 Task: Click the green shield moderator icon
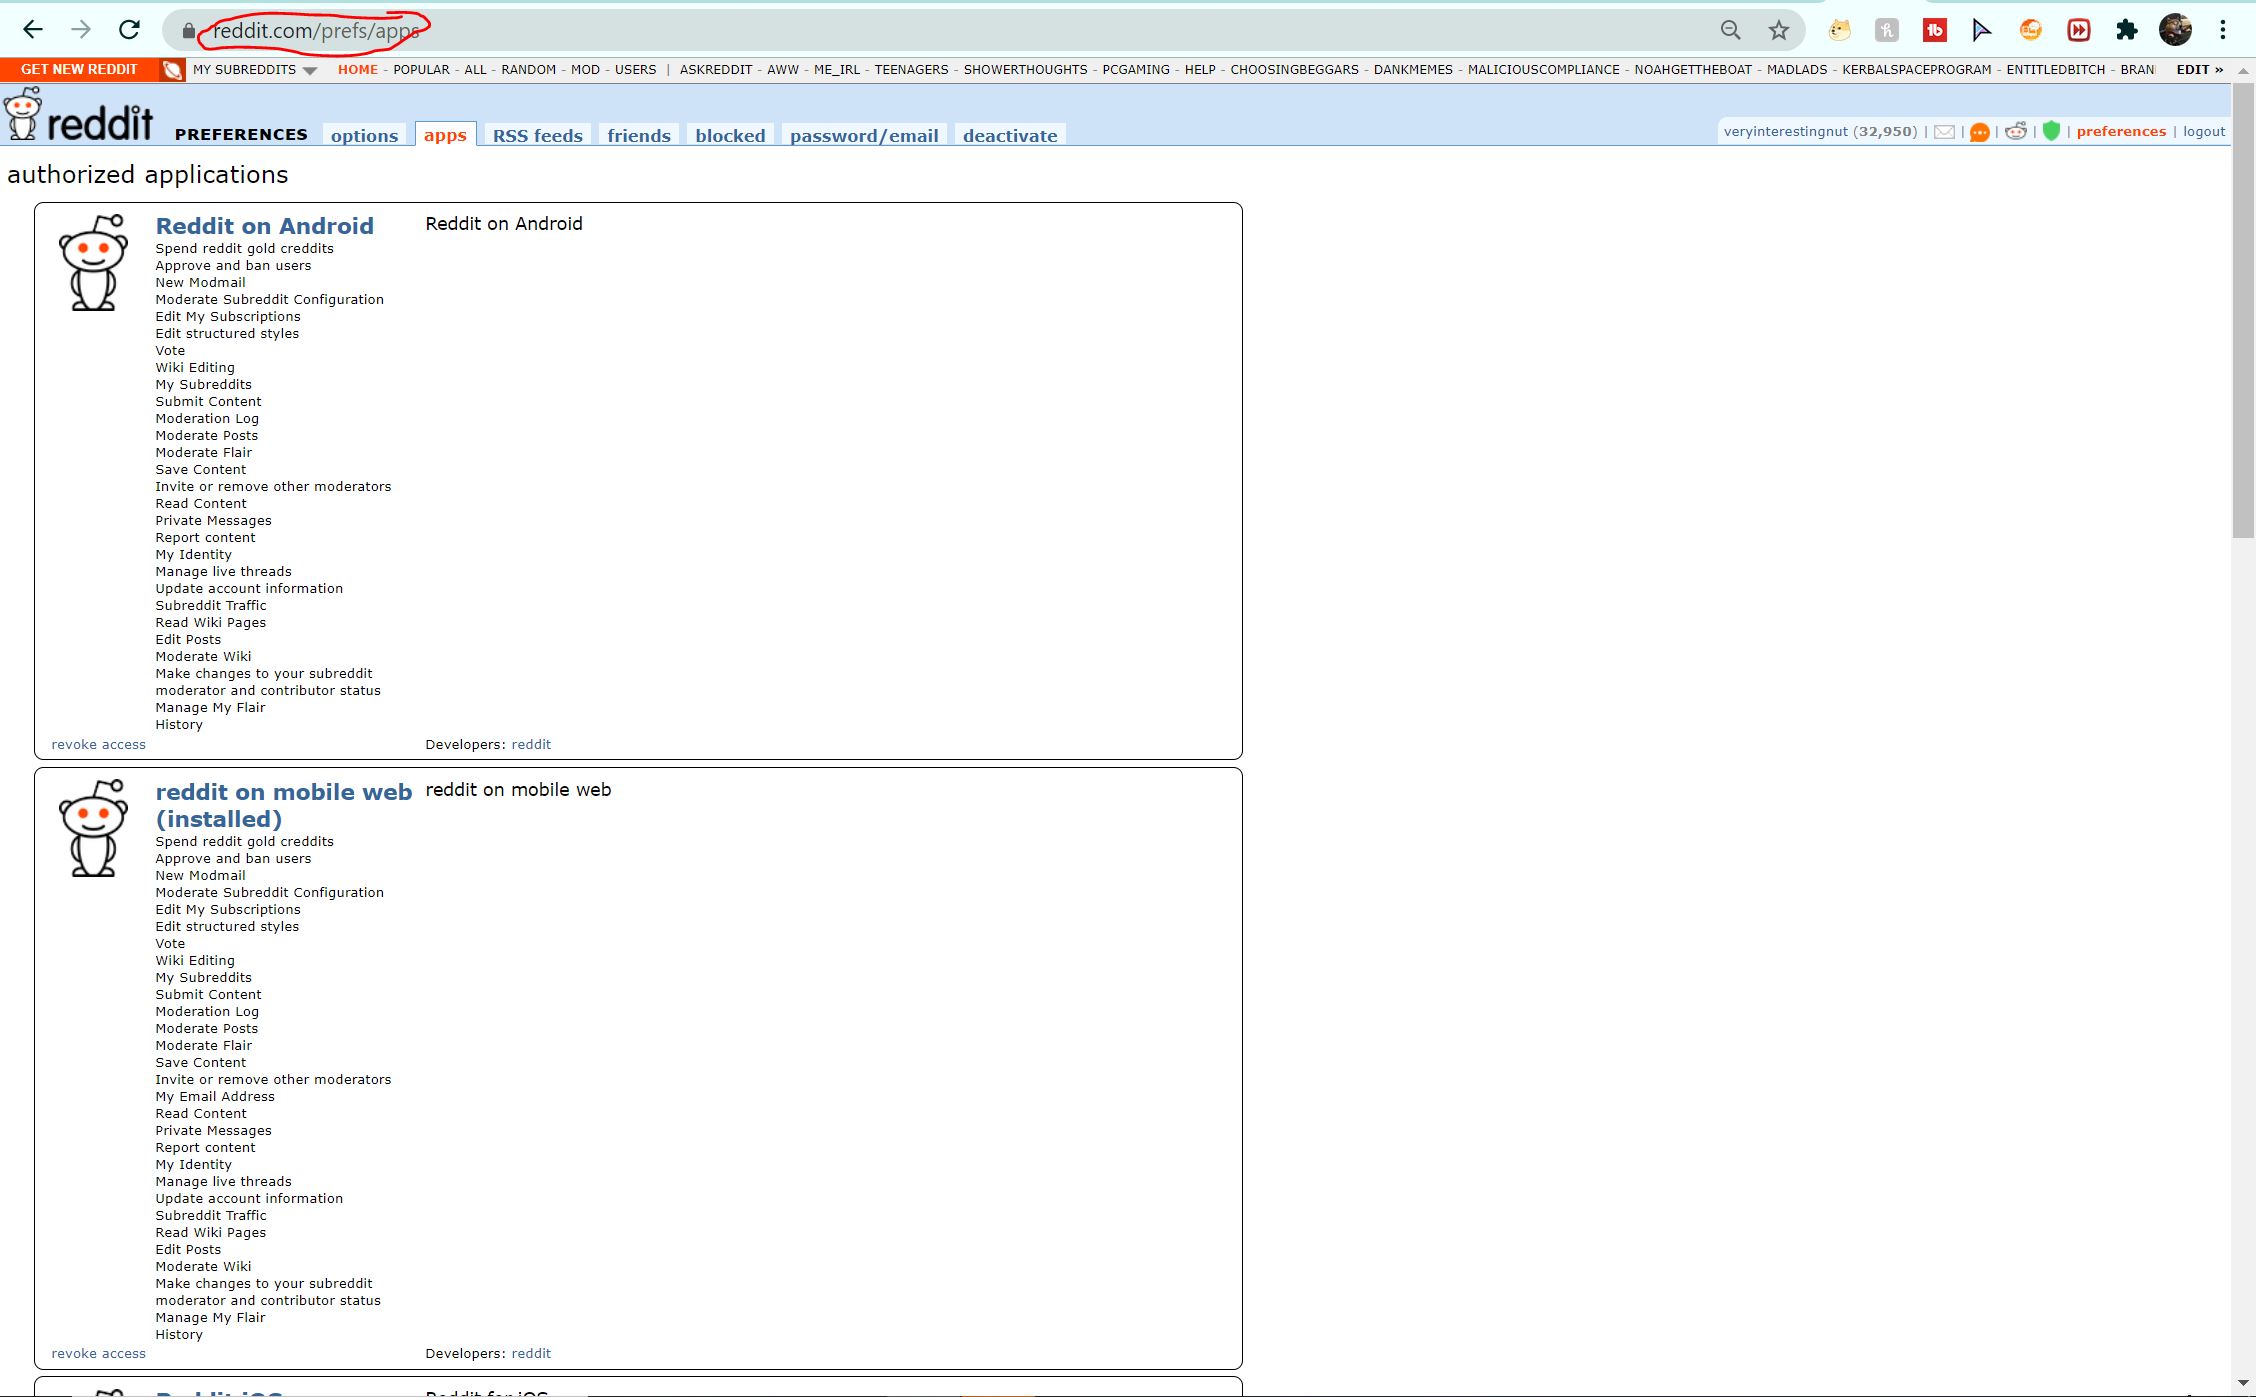2051,131
